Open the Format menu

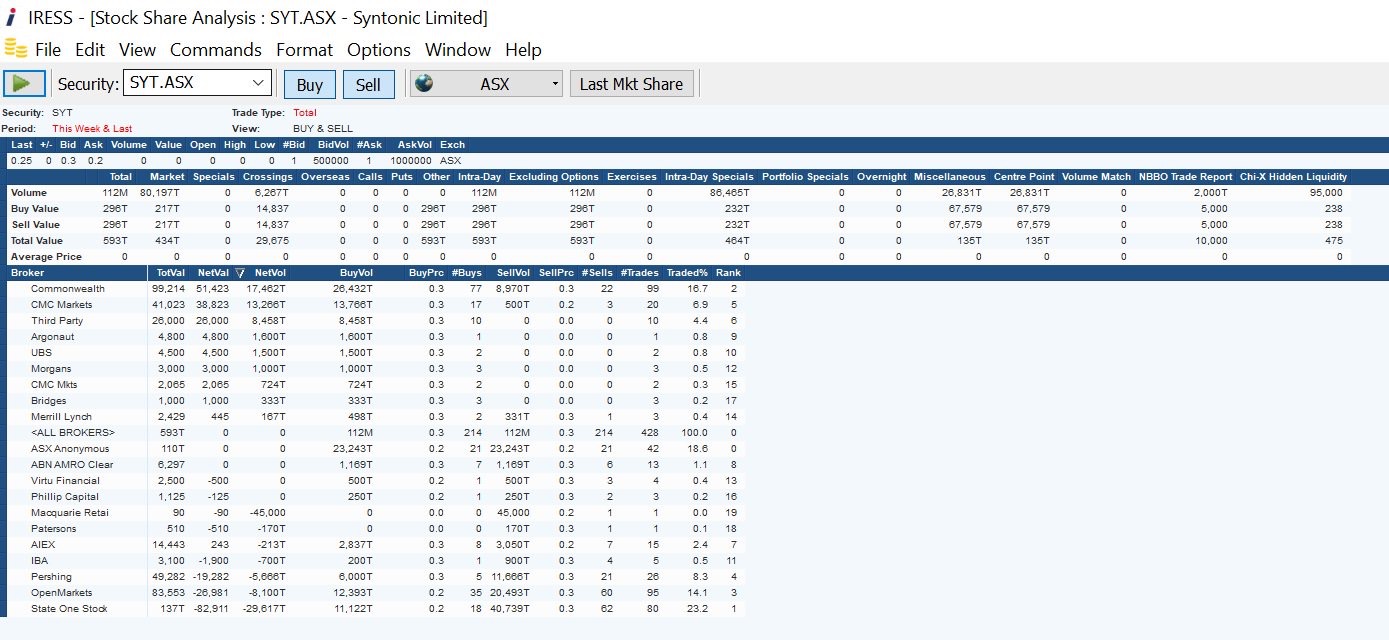pos(305,50)
